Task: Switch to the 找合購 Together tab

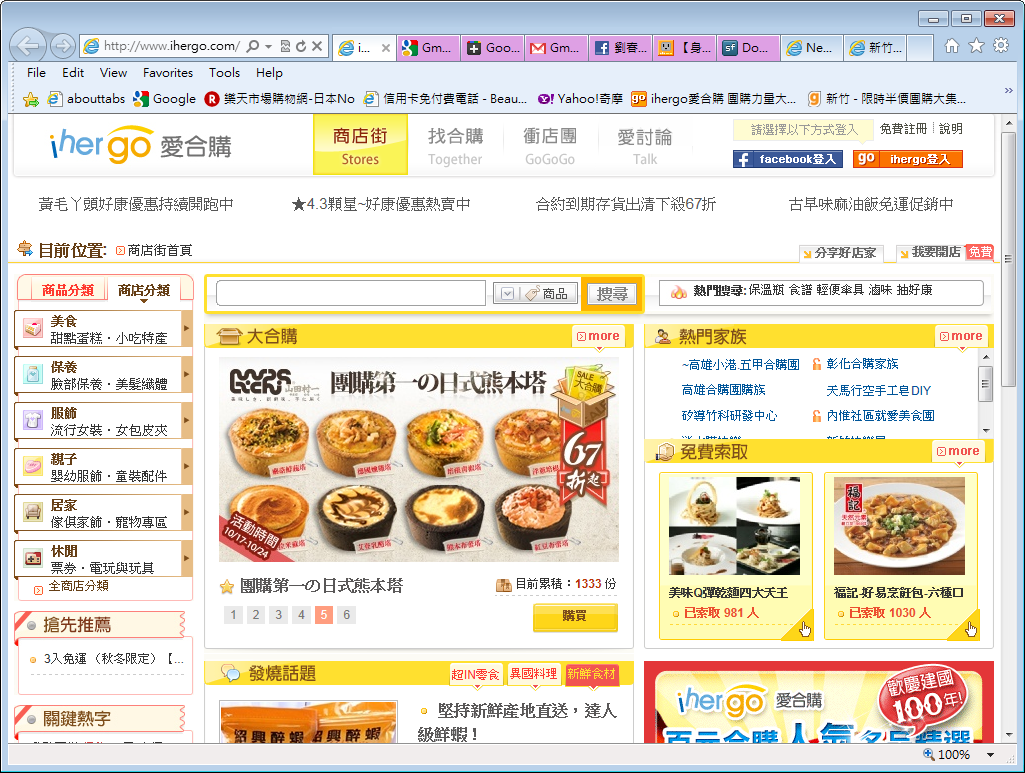Action: tap(456, 145)
